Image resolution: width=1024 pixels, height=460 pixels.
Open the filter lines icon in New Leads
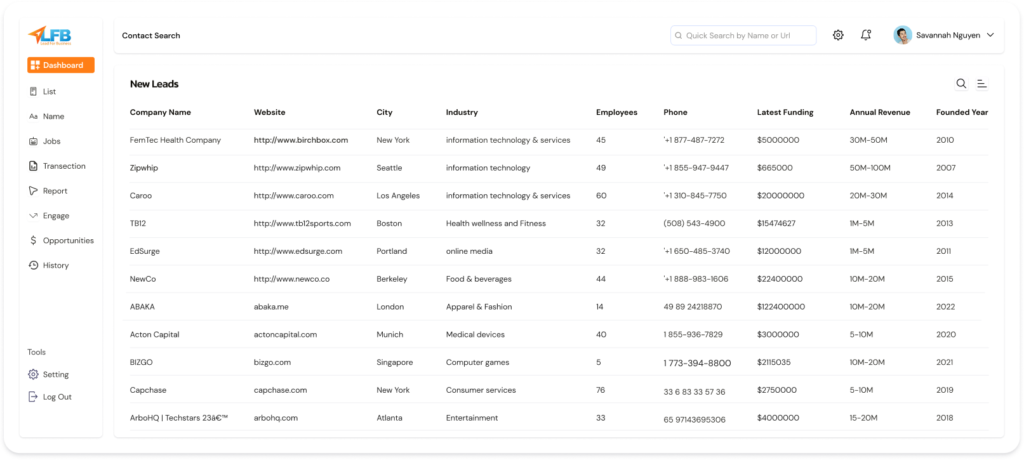click(x=982, y=84)
